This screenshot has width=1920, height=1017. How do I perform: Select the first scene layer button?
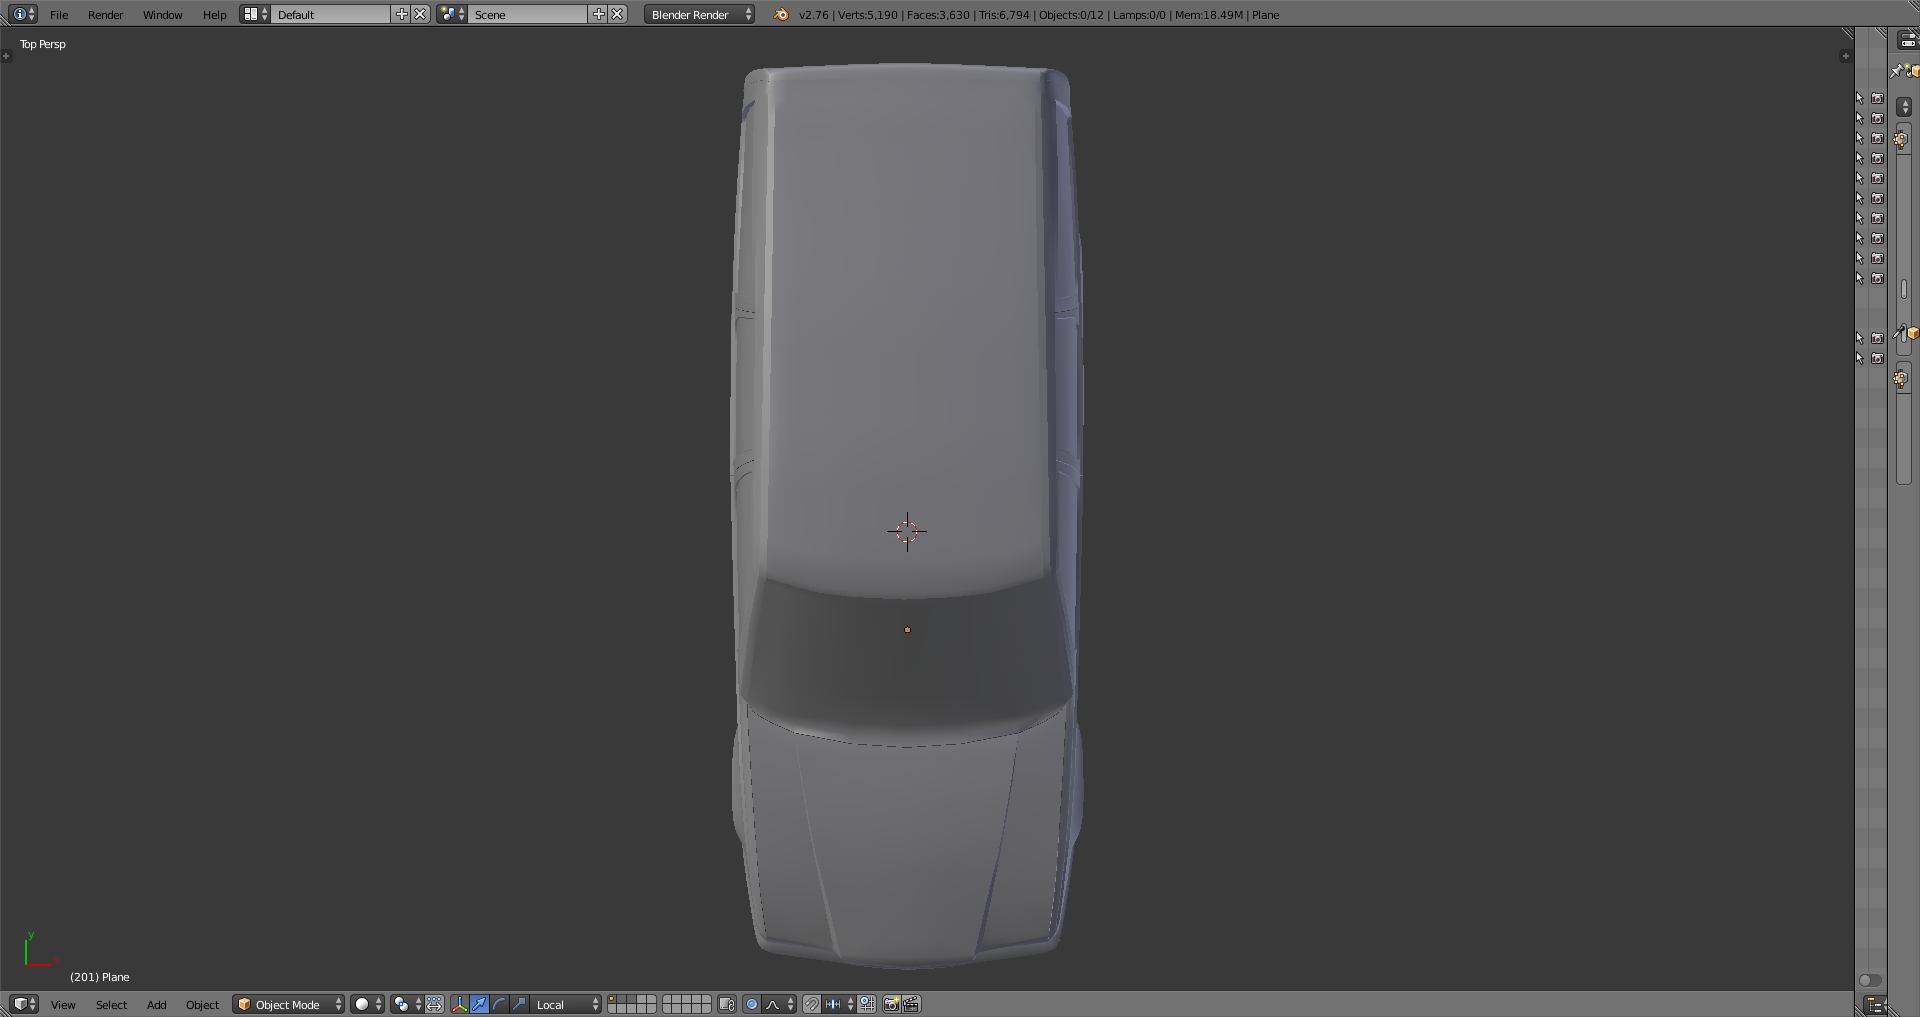point(613,999)
